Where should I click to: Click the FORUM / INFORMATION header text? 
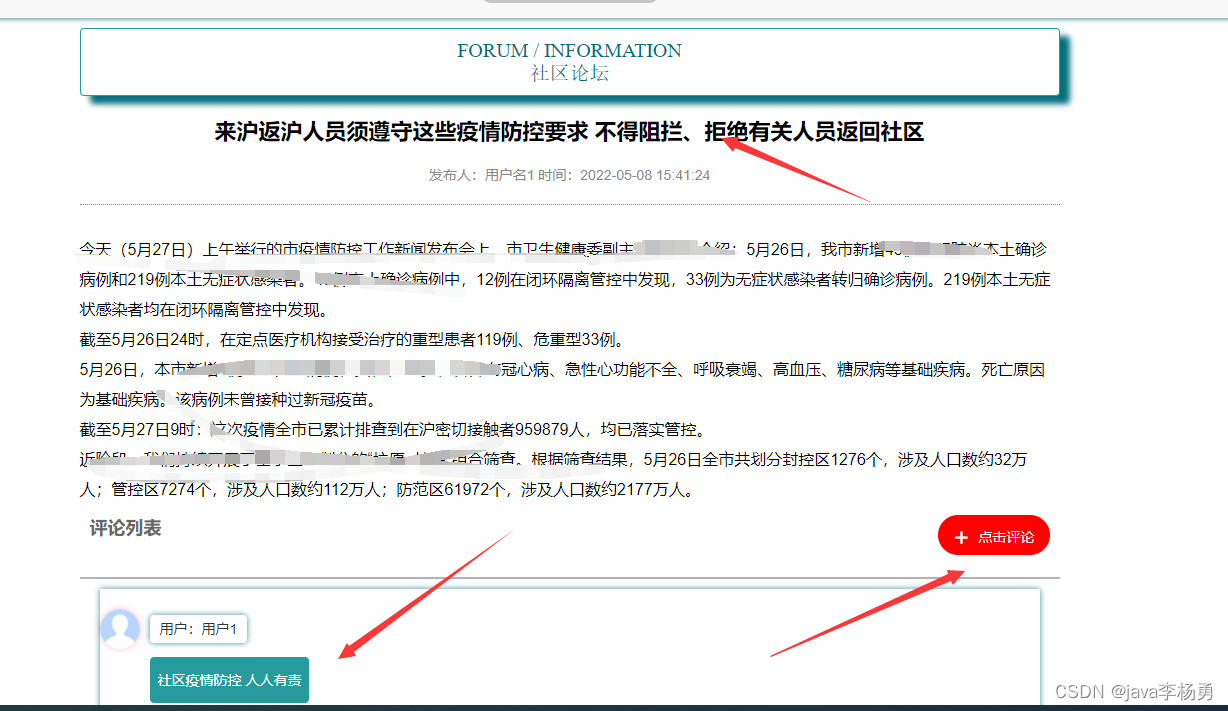[569, 50]
